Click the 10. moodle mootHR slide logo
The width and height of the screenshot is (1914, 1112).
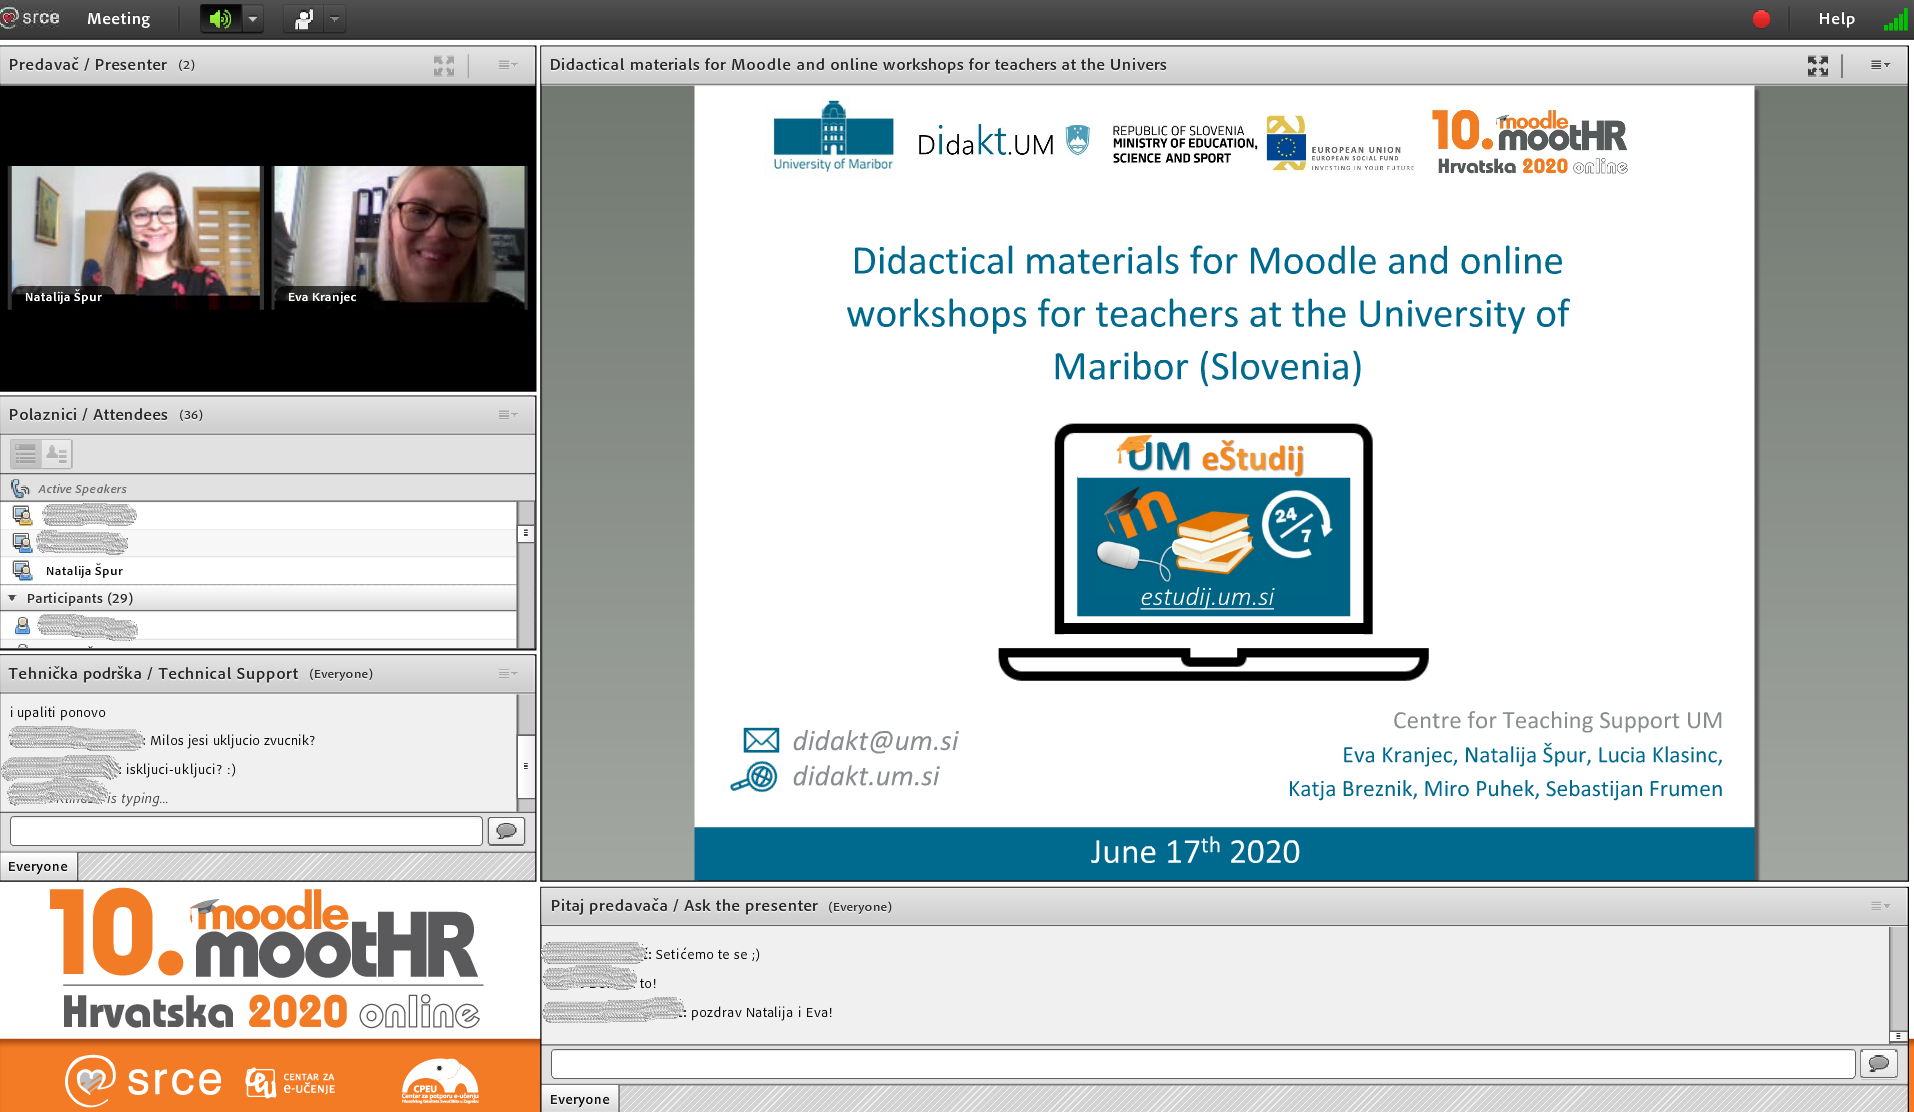click(1530, 142)
